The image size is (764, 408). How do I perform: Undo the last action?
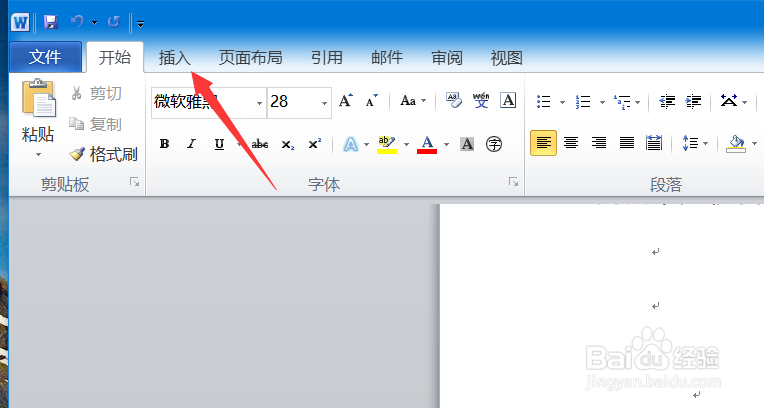[77, 21]
